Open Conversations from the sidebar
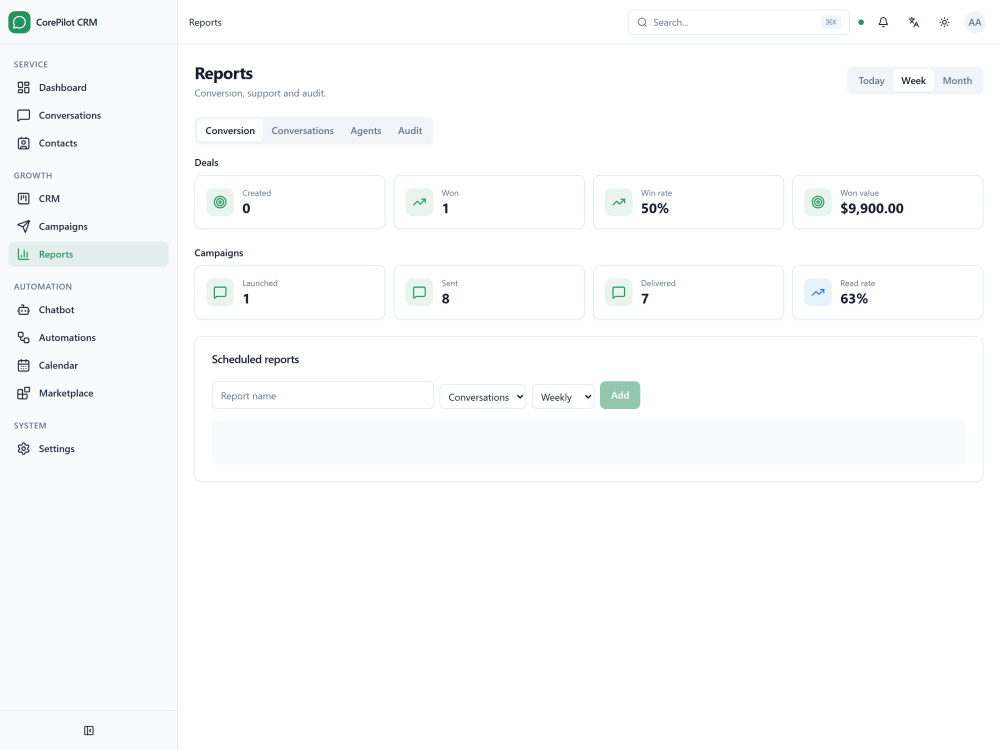Image resolution: width=1000 pixels, height=750 pixels. (x=88, y=115)
